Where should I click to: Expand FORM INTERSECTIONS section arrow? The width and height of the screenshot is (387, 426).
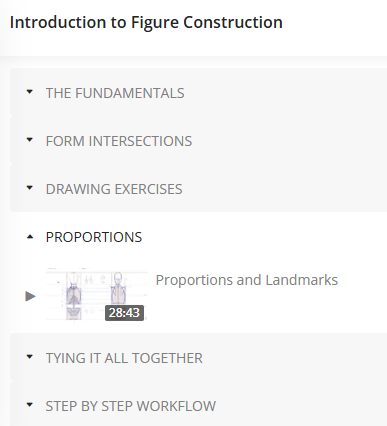30,140
